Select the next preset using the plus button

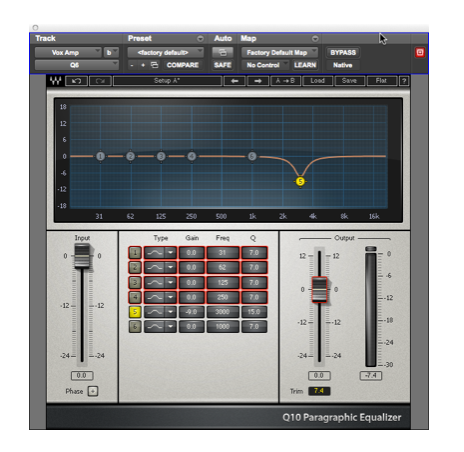143,65
